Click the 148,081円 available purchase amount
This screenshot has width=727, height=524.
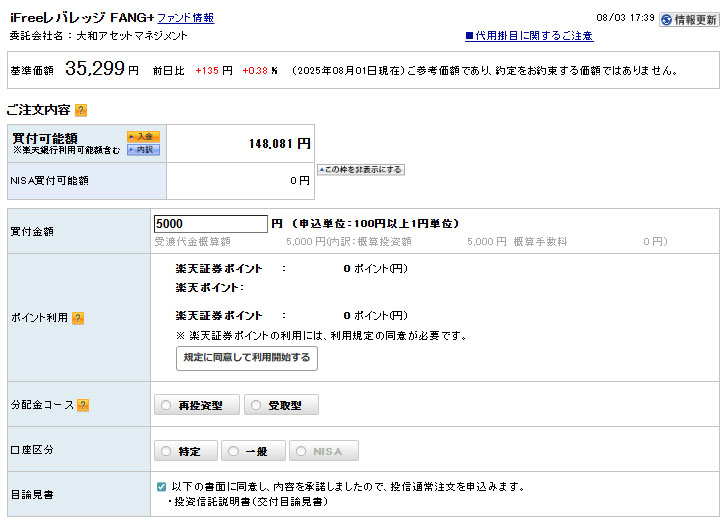(x=279, y=144)
